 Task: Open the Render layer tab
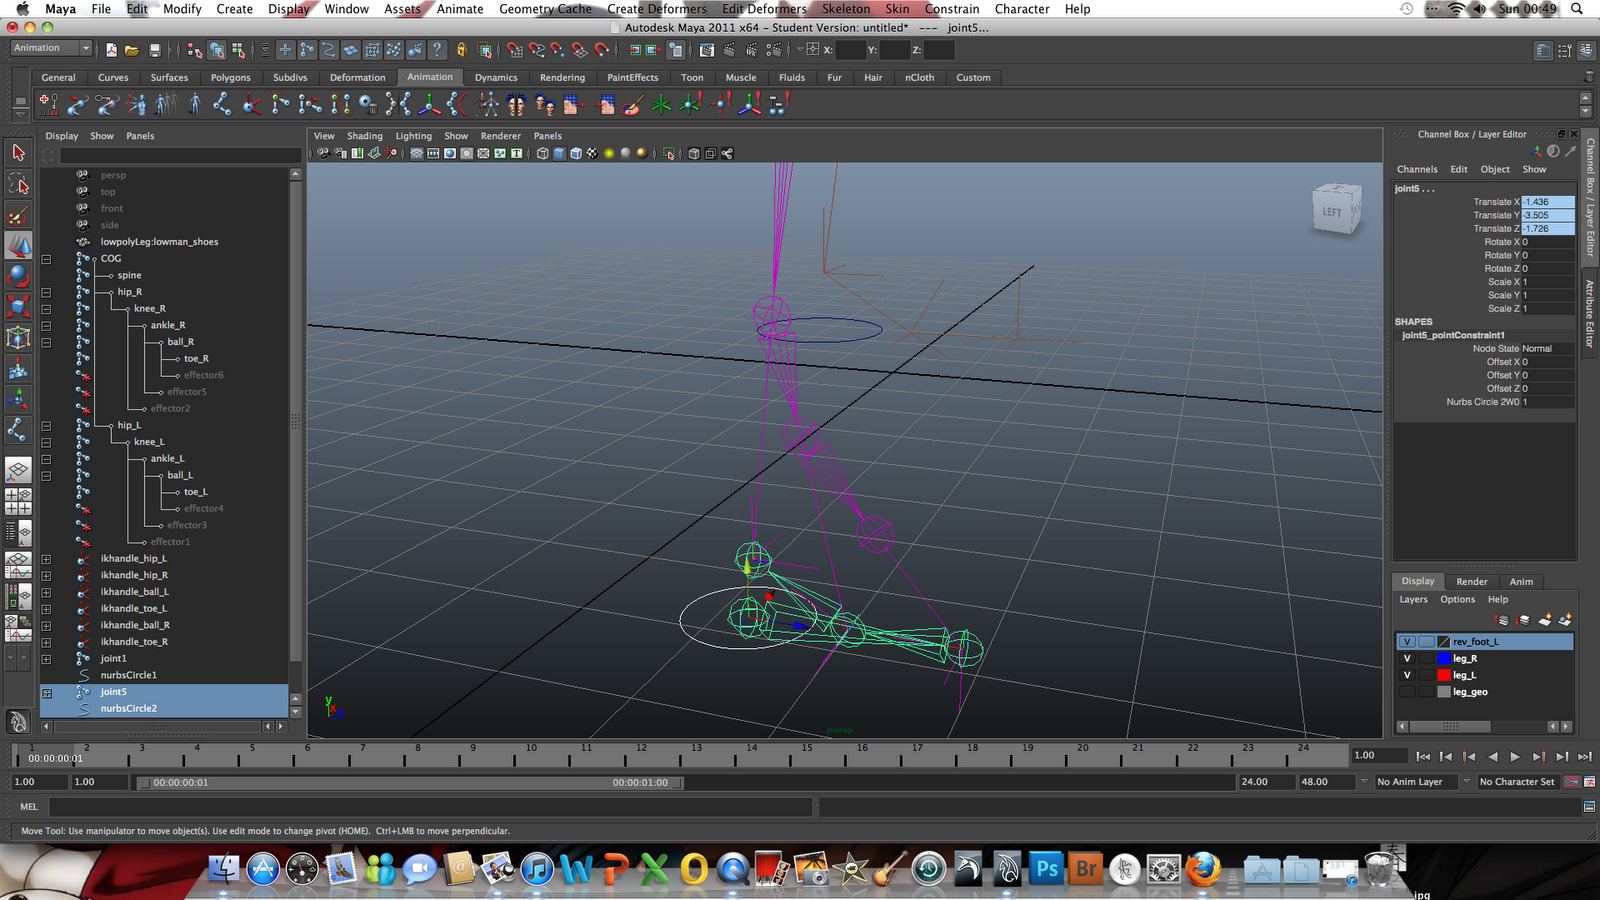(x=1471, y=581)
